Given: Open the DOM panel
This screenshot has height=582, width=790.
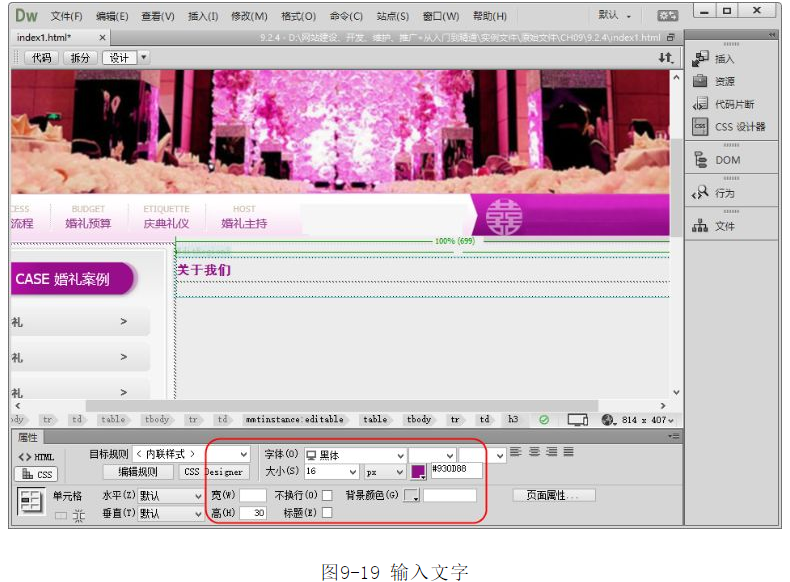Looking at the screenshot, I should click(727, 160).
